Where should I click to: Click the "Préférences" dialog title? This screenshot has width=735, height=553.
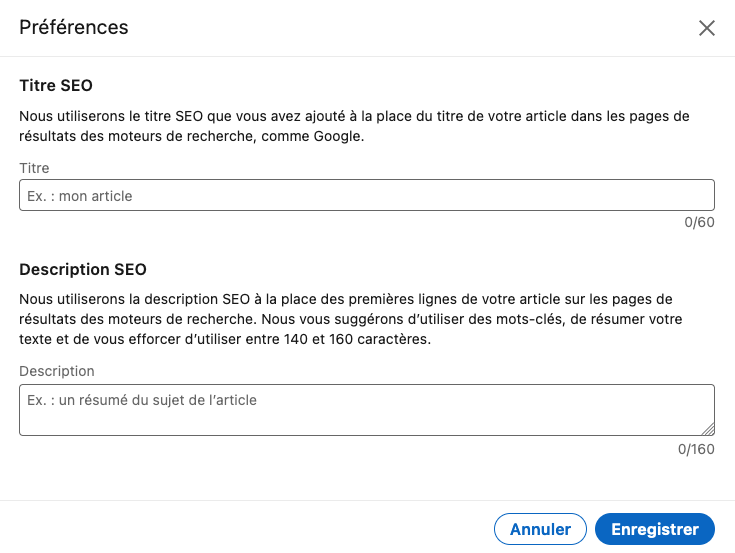pos(74,27)
